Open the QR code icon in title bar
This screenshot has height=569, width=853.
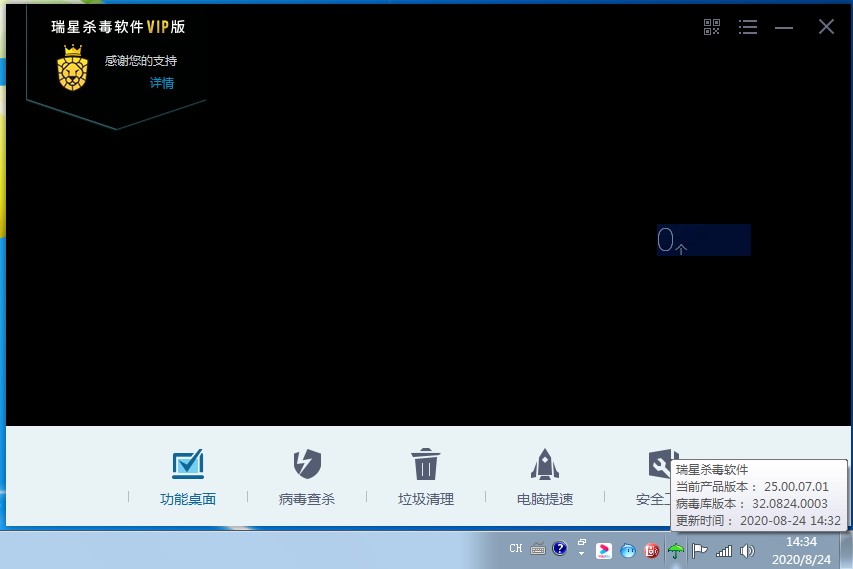click(x=712, y=27)
